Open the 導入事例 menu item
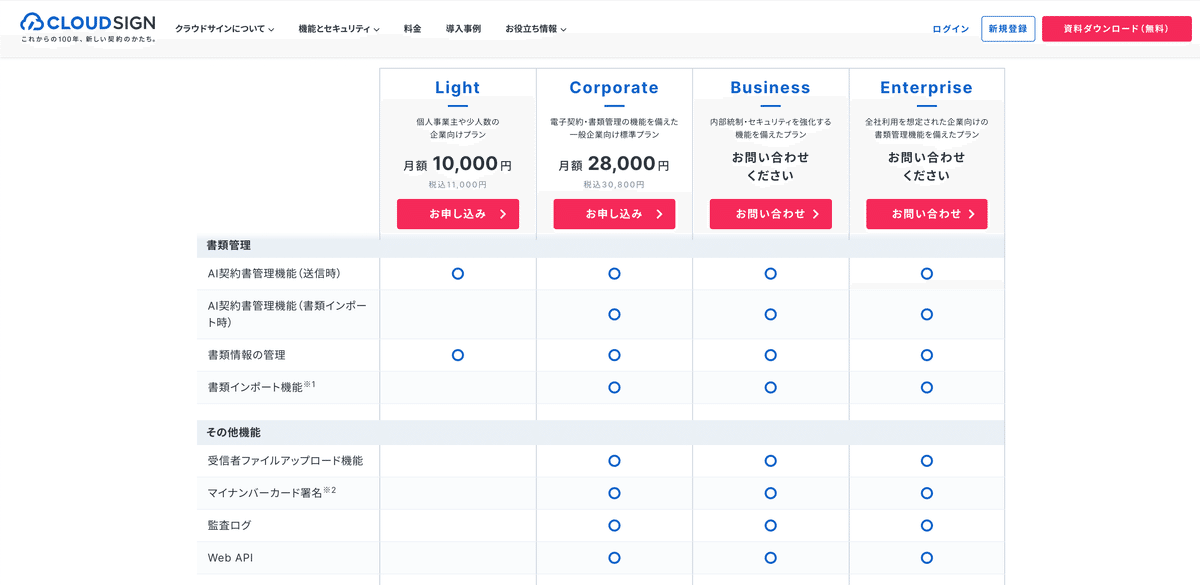 463,29
